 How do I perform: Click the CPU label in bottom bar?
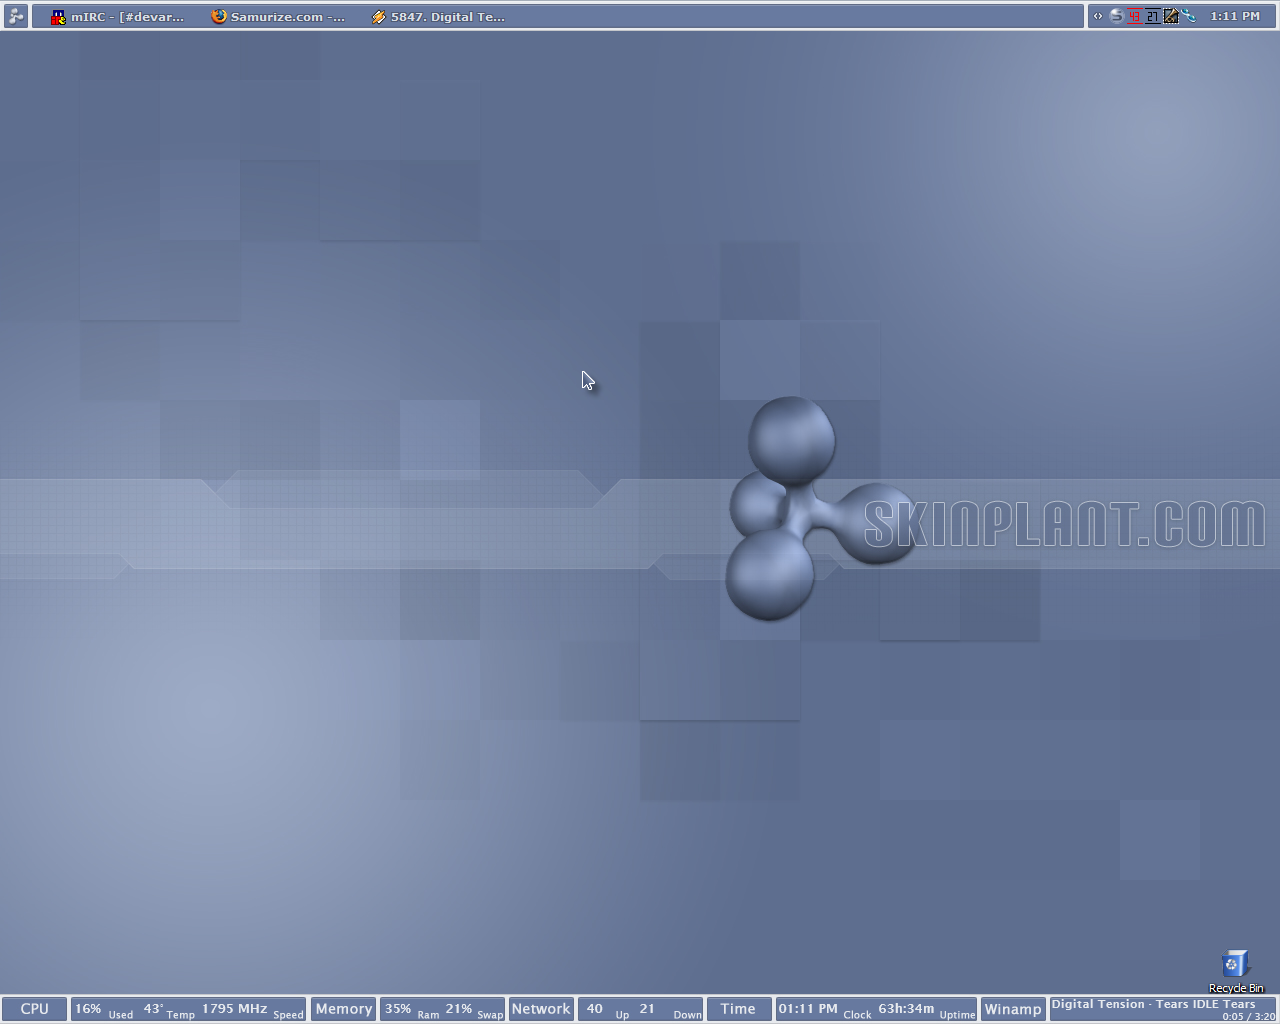pyautogui.click(x=34, y=1009)
